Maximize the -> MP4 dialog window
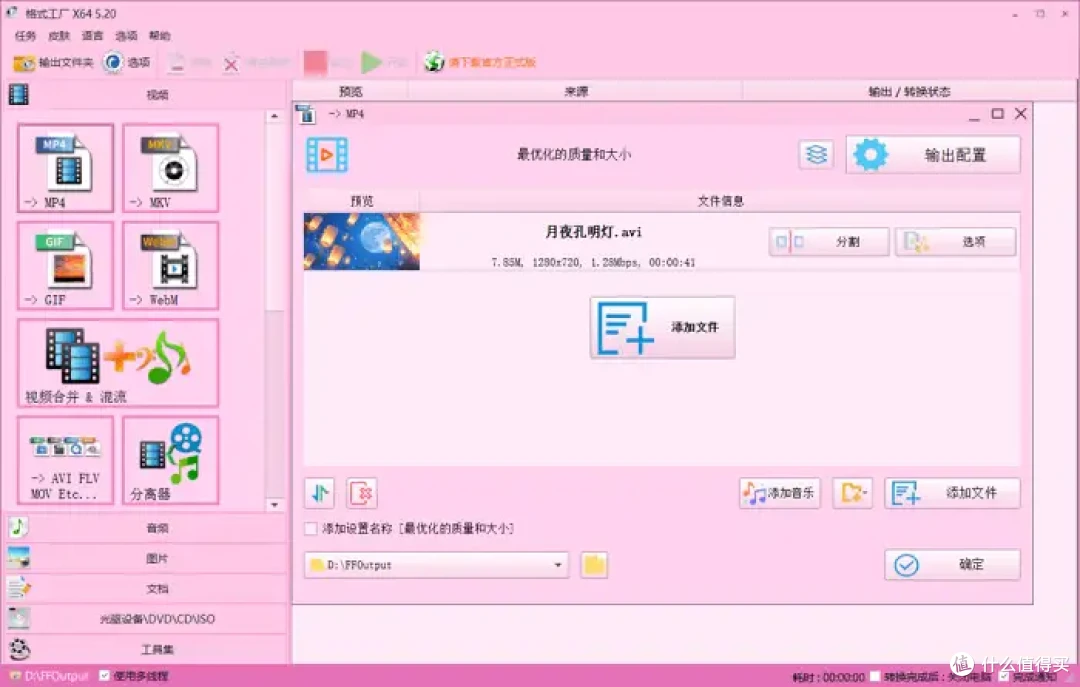 click(997, 114)
